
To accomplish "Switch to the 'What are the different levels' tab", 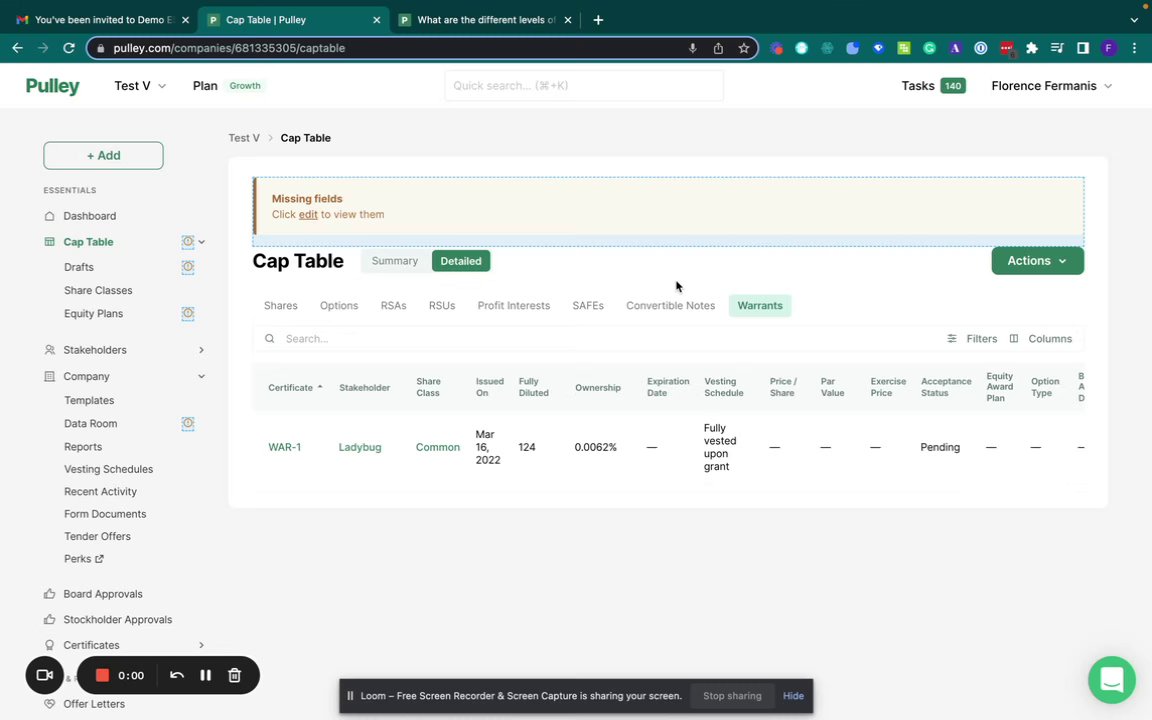I will tap(485, 20).
